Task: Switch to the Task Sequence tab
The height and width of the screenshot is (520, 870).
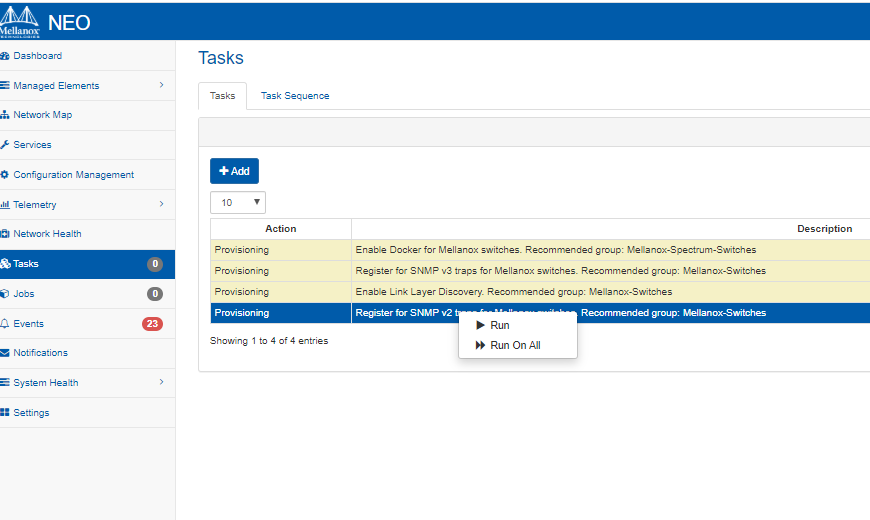Action: click(295, 96)
